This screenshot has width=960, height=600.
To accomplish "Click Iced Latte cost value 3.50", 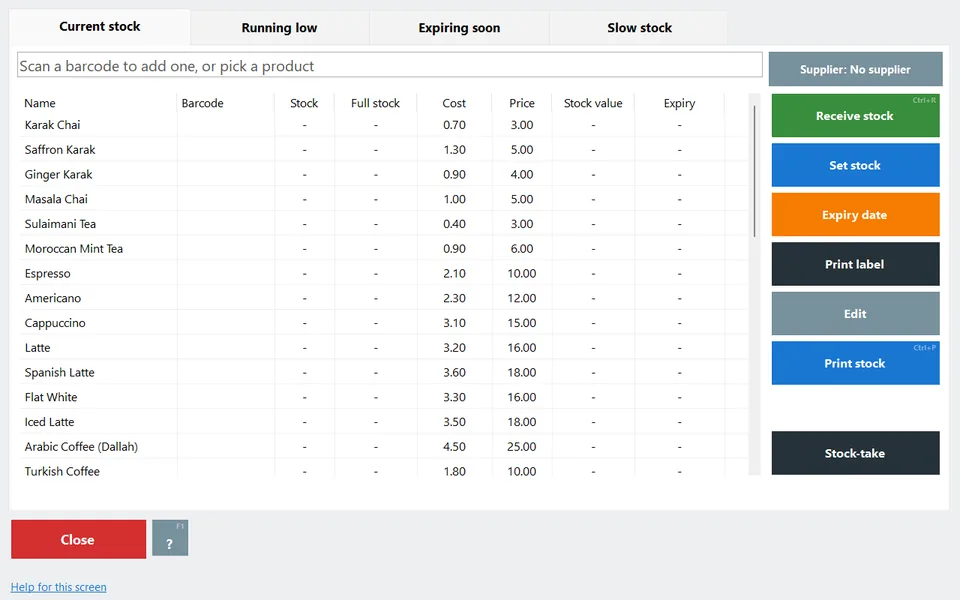I will click(454, 422).
